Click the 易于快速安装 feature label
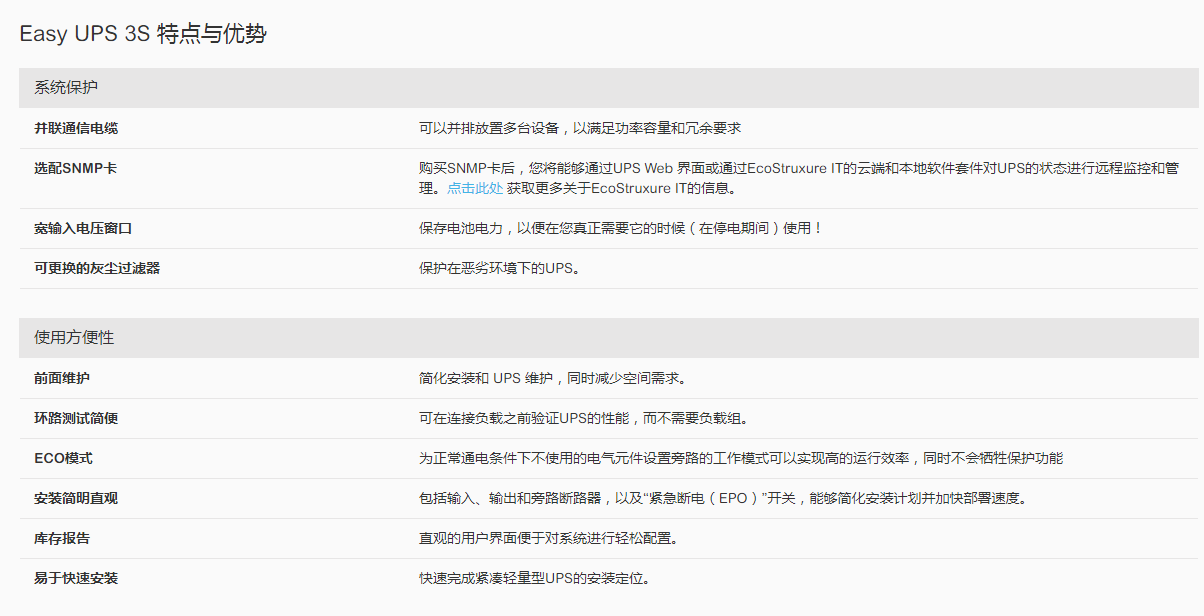 pos(76,578)
